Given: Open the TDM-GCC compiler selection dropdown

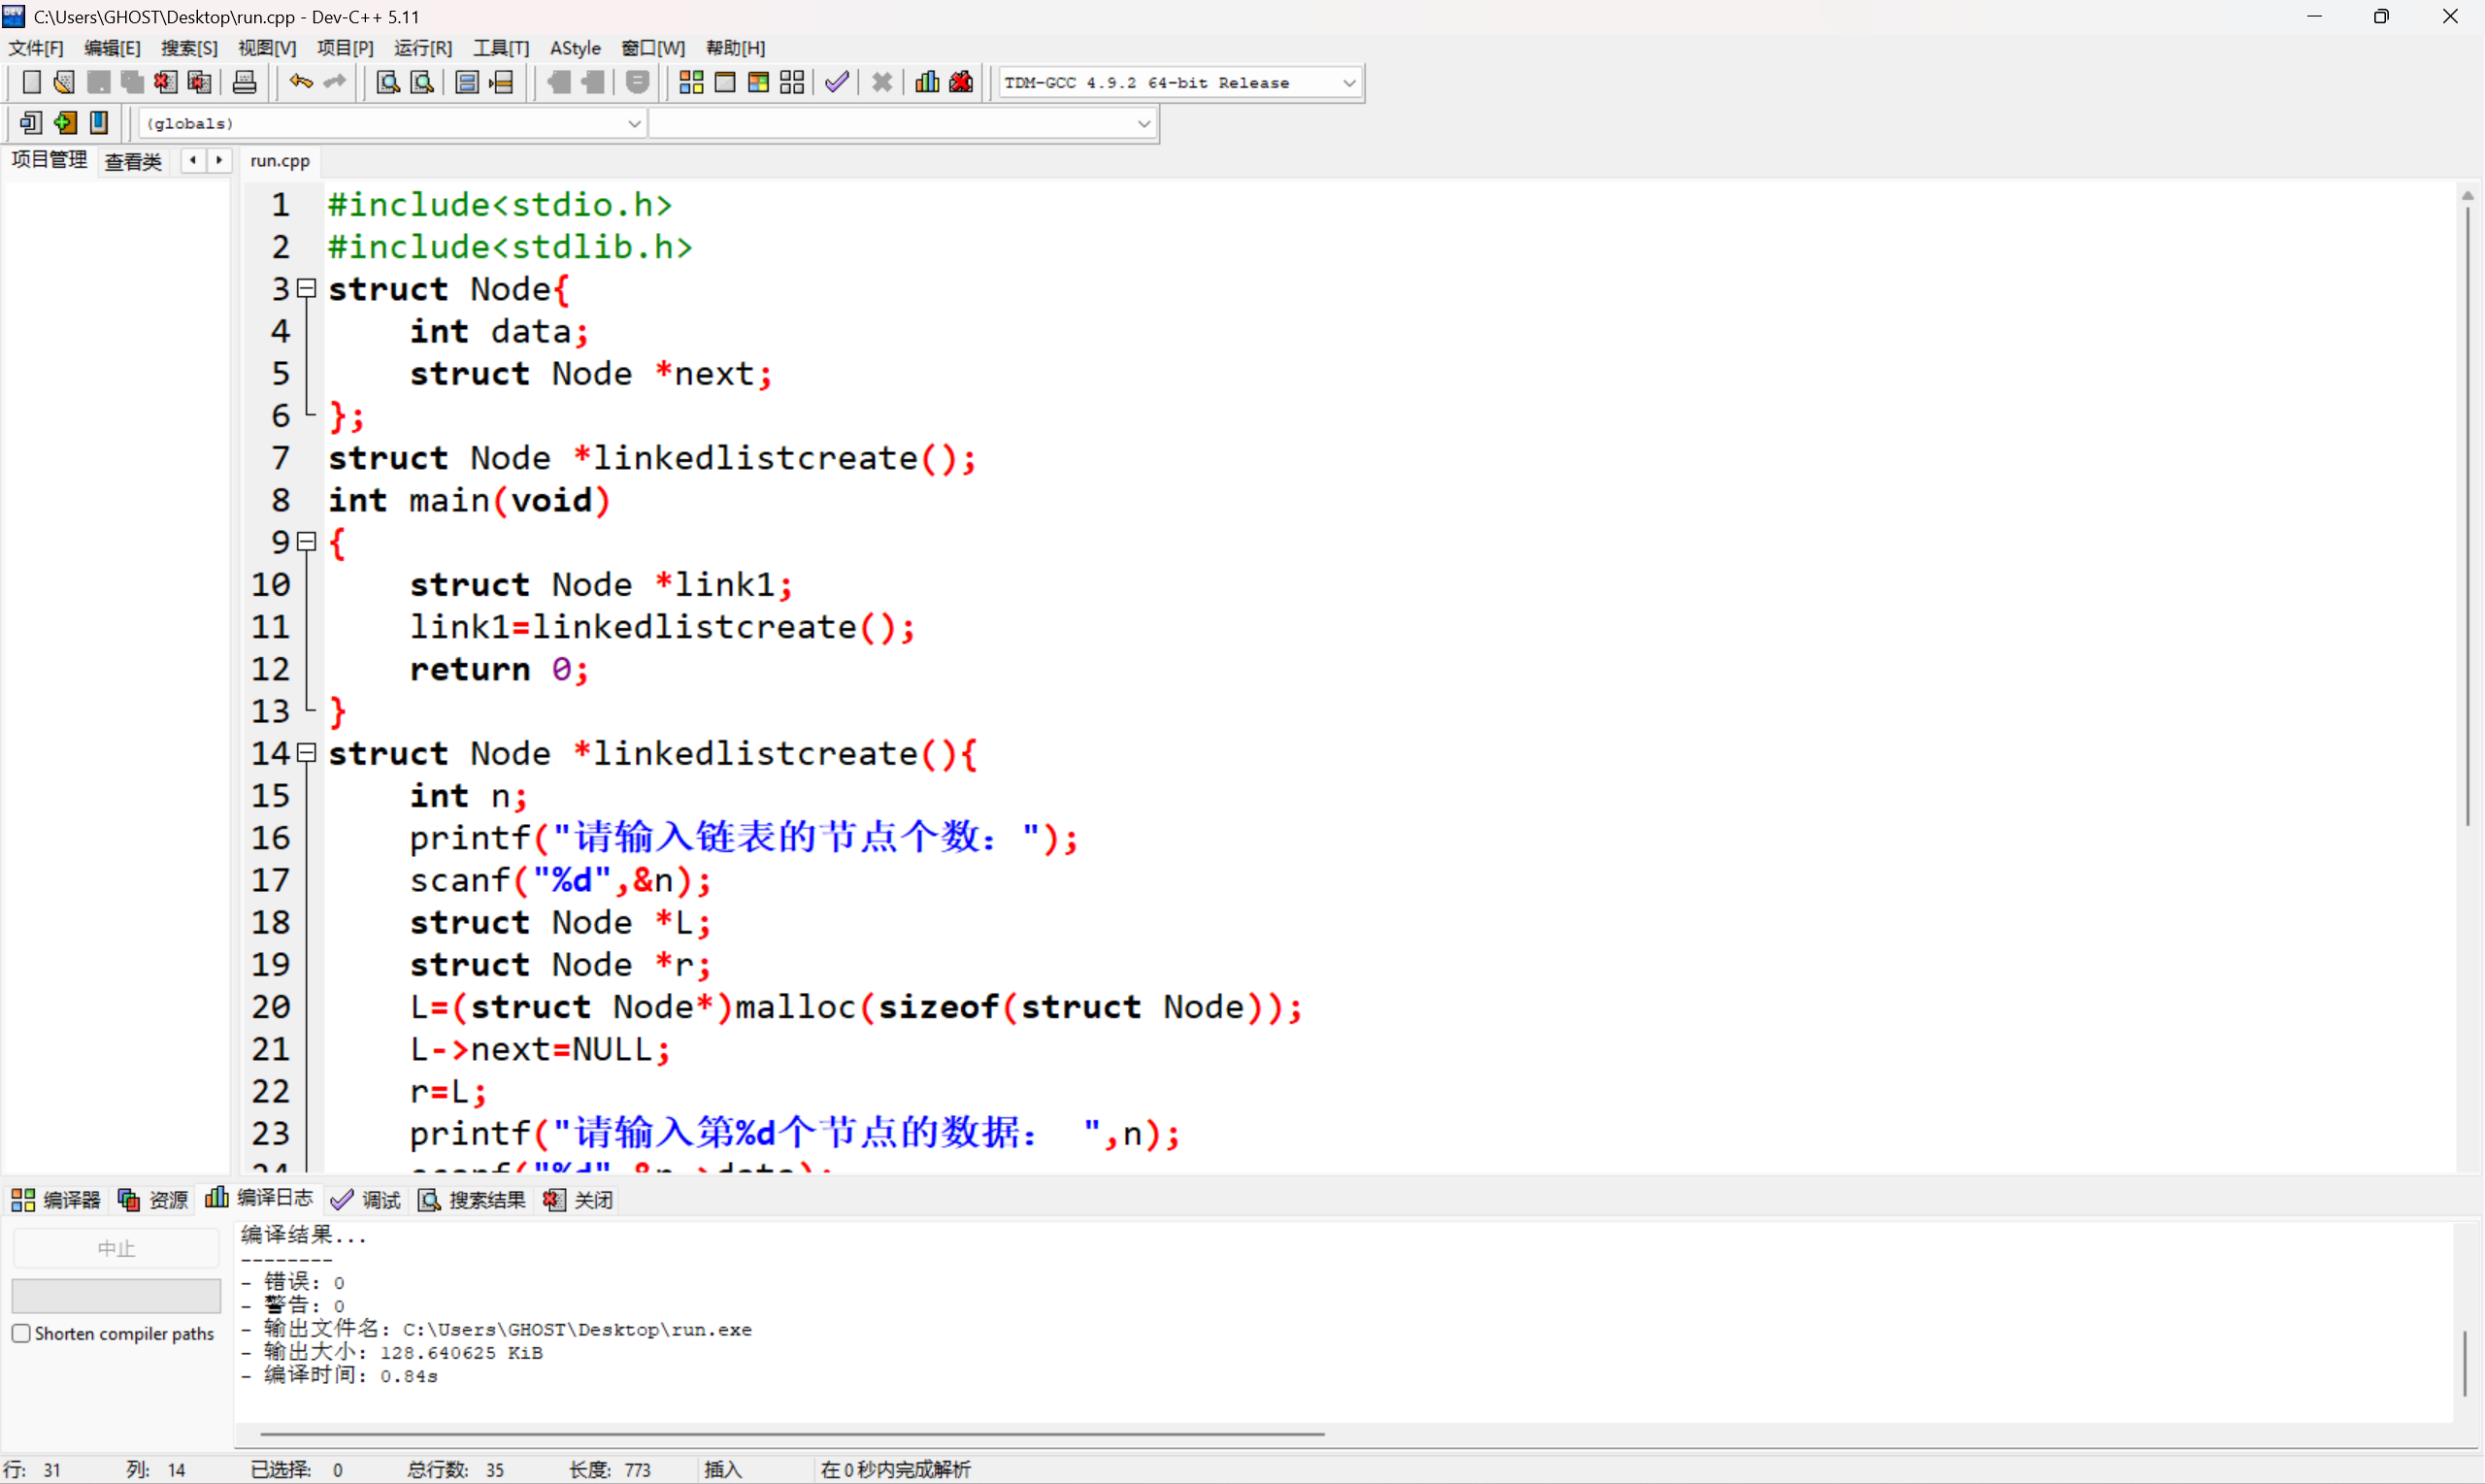Looking at the screenshot, I should tap(1348, 83).
